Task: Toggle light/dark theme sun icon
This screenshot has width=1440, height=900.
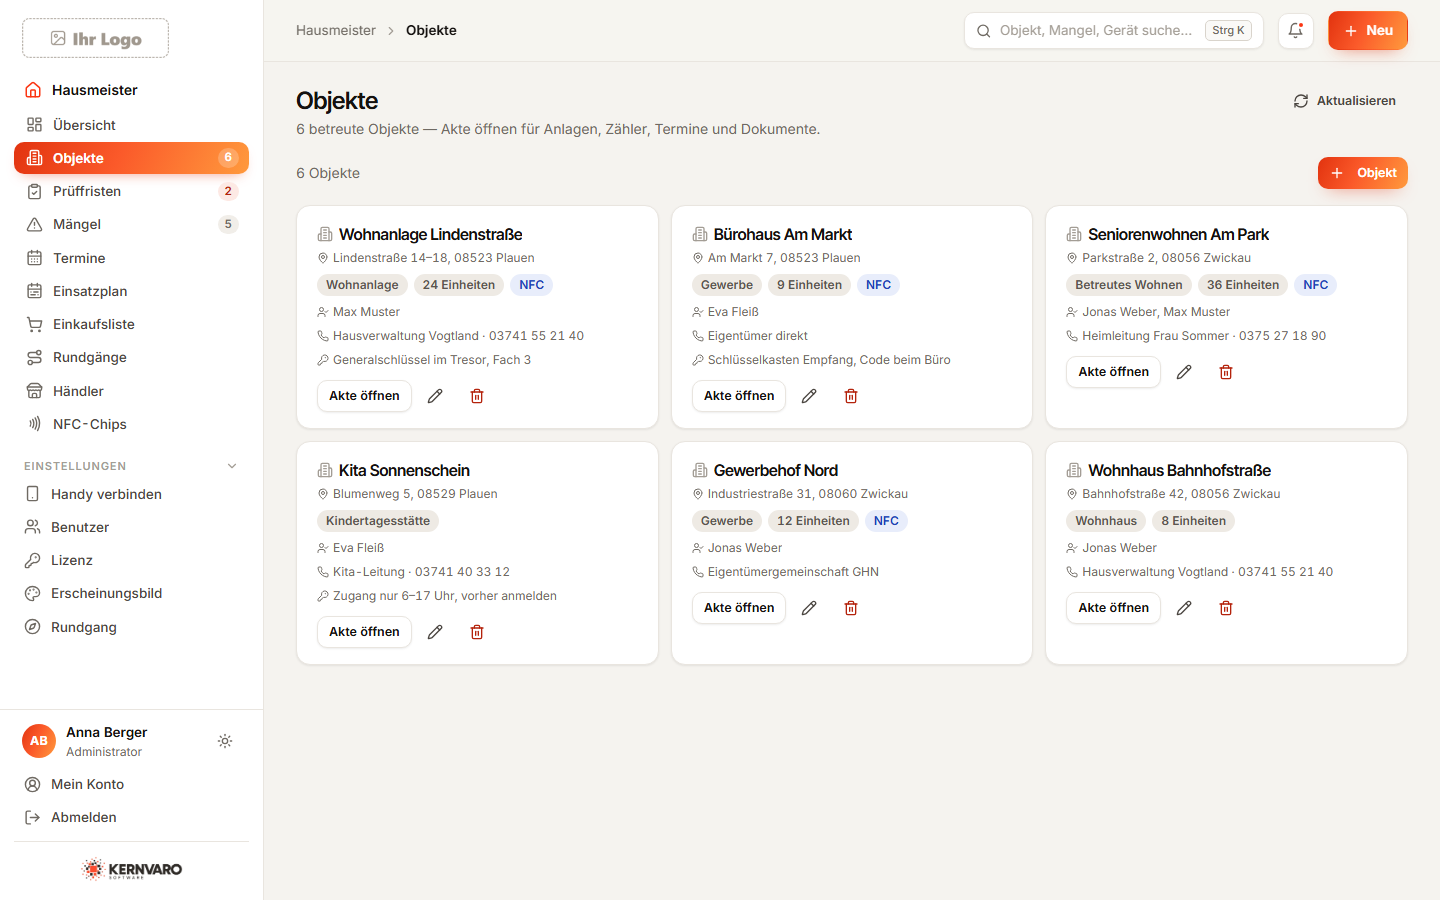Action: pos(225,741)
